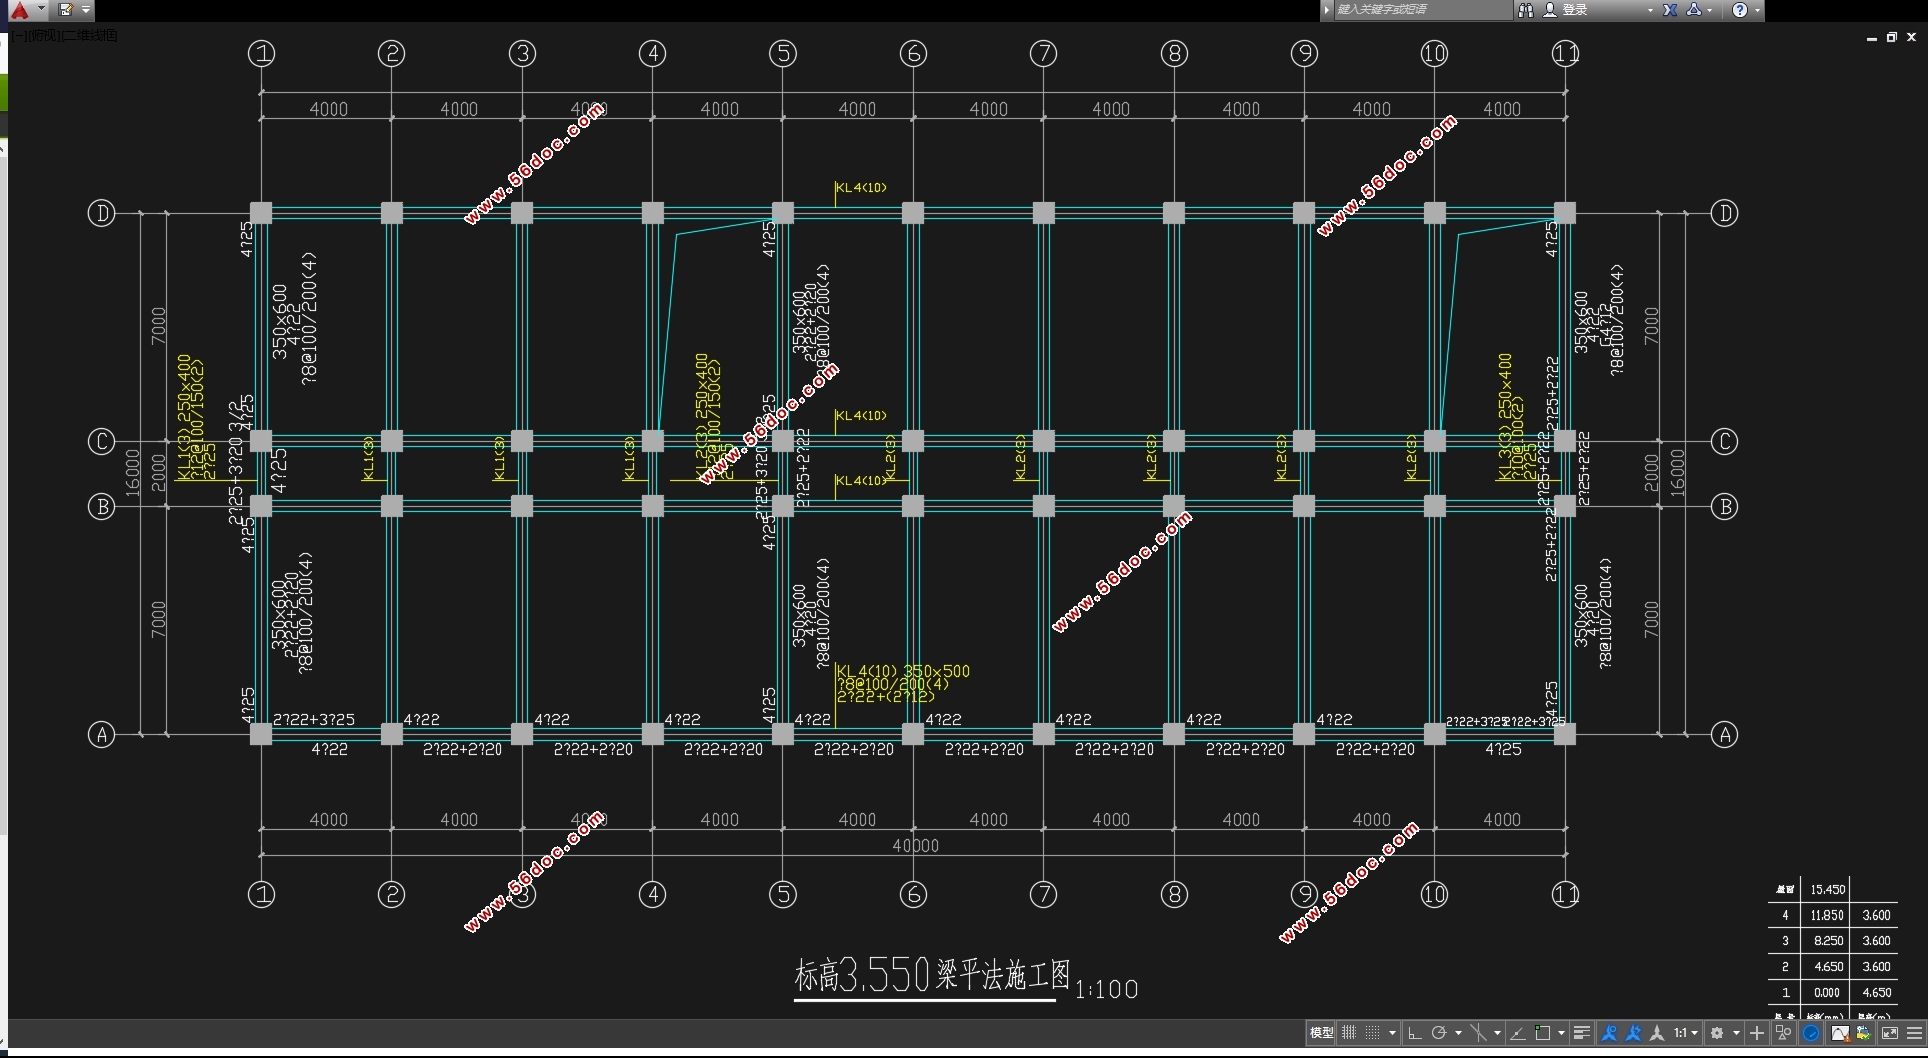Click the binoculars search icon
The image size is (1928, 1058).
(1525, 10)
